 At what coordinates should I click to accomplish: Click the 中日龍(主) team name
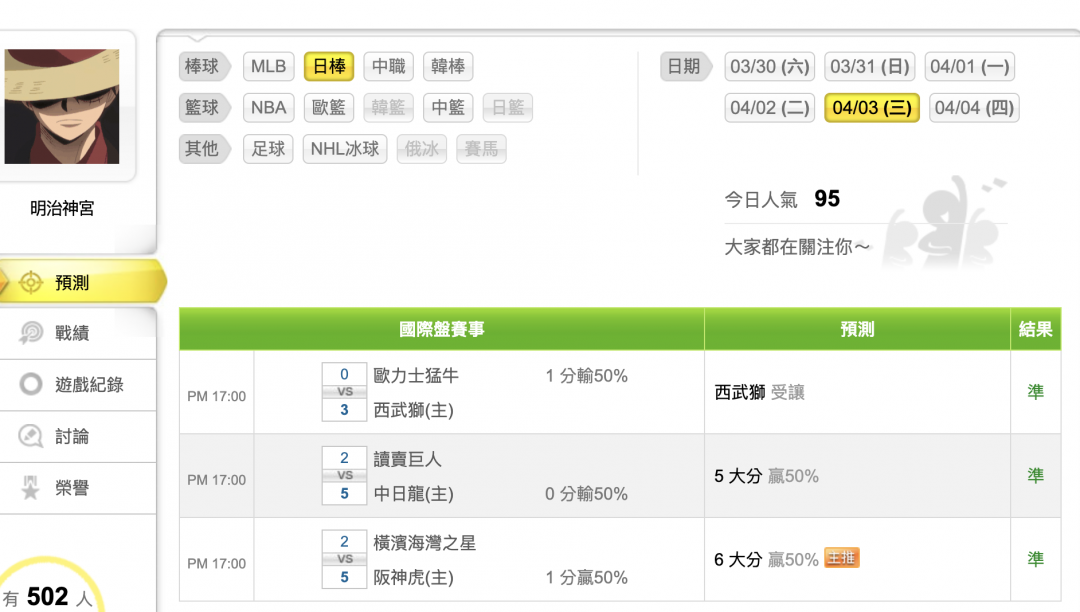click(413, 494)
